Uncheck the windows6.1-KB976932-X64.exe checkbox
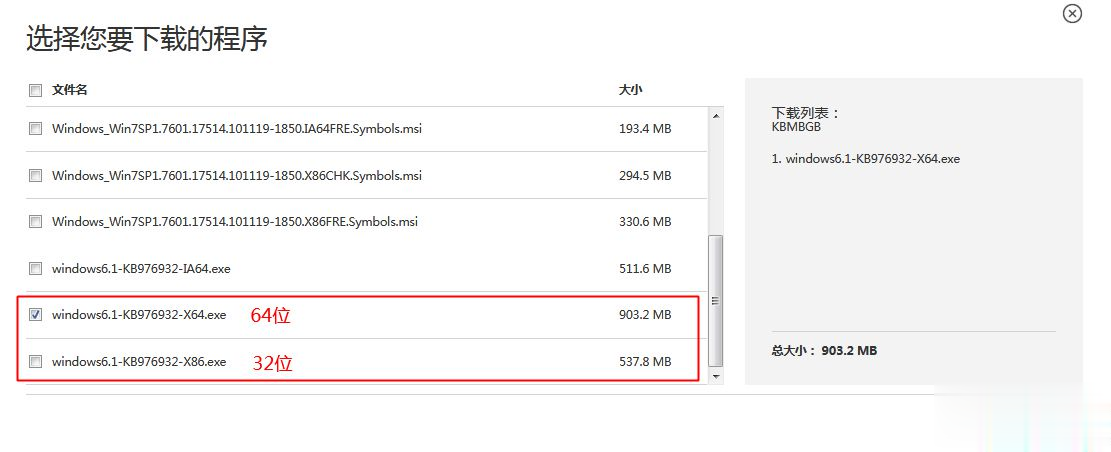 pos(35,315)
